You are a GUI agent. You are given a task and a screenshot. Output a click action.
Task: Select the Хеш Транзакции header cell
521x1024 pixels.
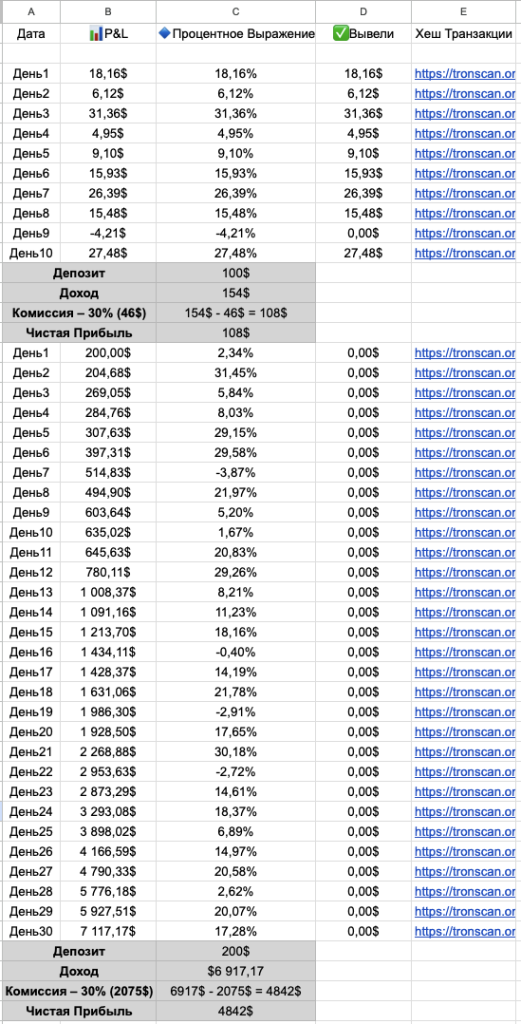466,34
